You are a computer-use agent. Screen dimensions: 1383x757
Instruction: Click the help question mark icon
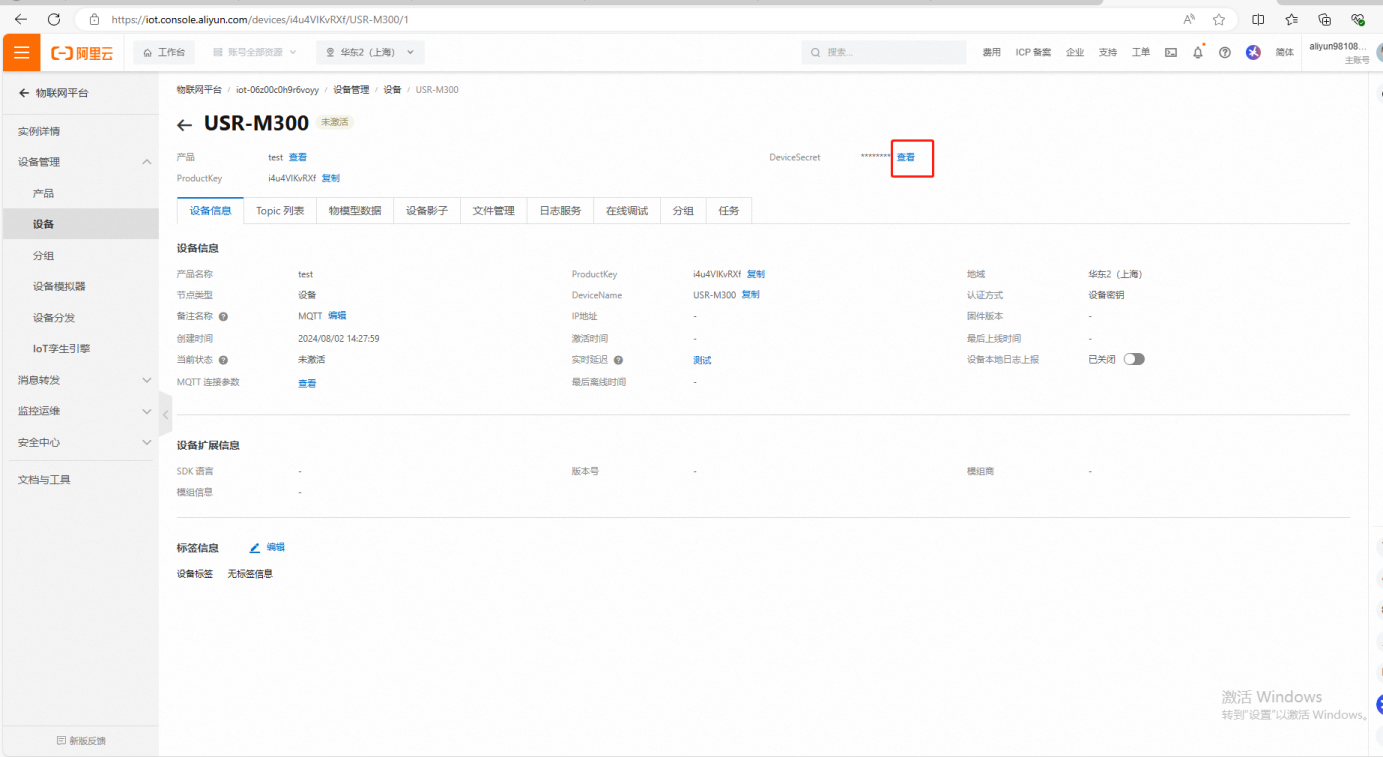click(x=1225, y=52)
